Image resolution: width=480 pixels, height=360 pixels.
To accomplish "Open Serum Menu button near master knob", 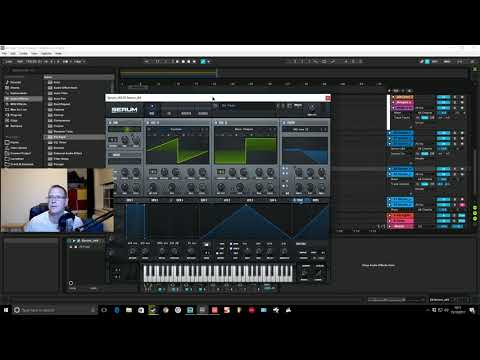I will tap(298, 105).
